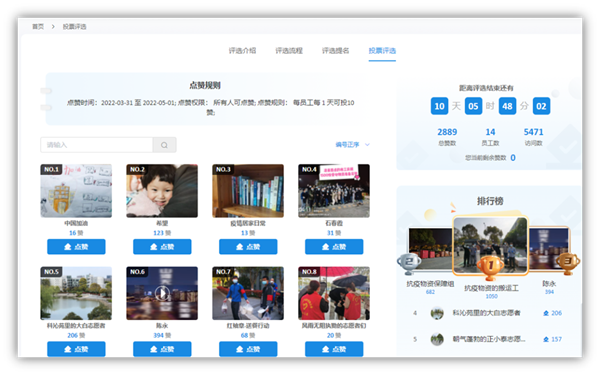The image size is (600, 375).
Task: Click avatar of fifth-ranked entry
Action: click(437, 339)
